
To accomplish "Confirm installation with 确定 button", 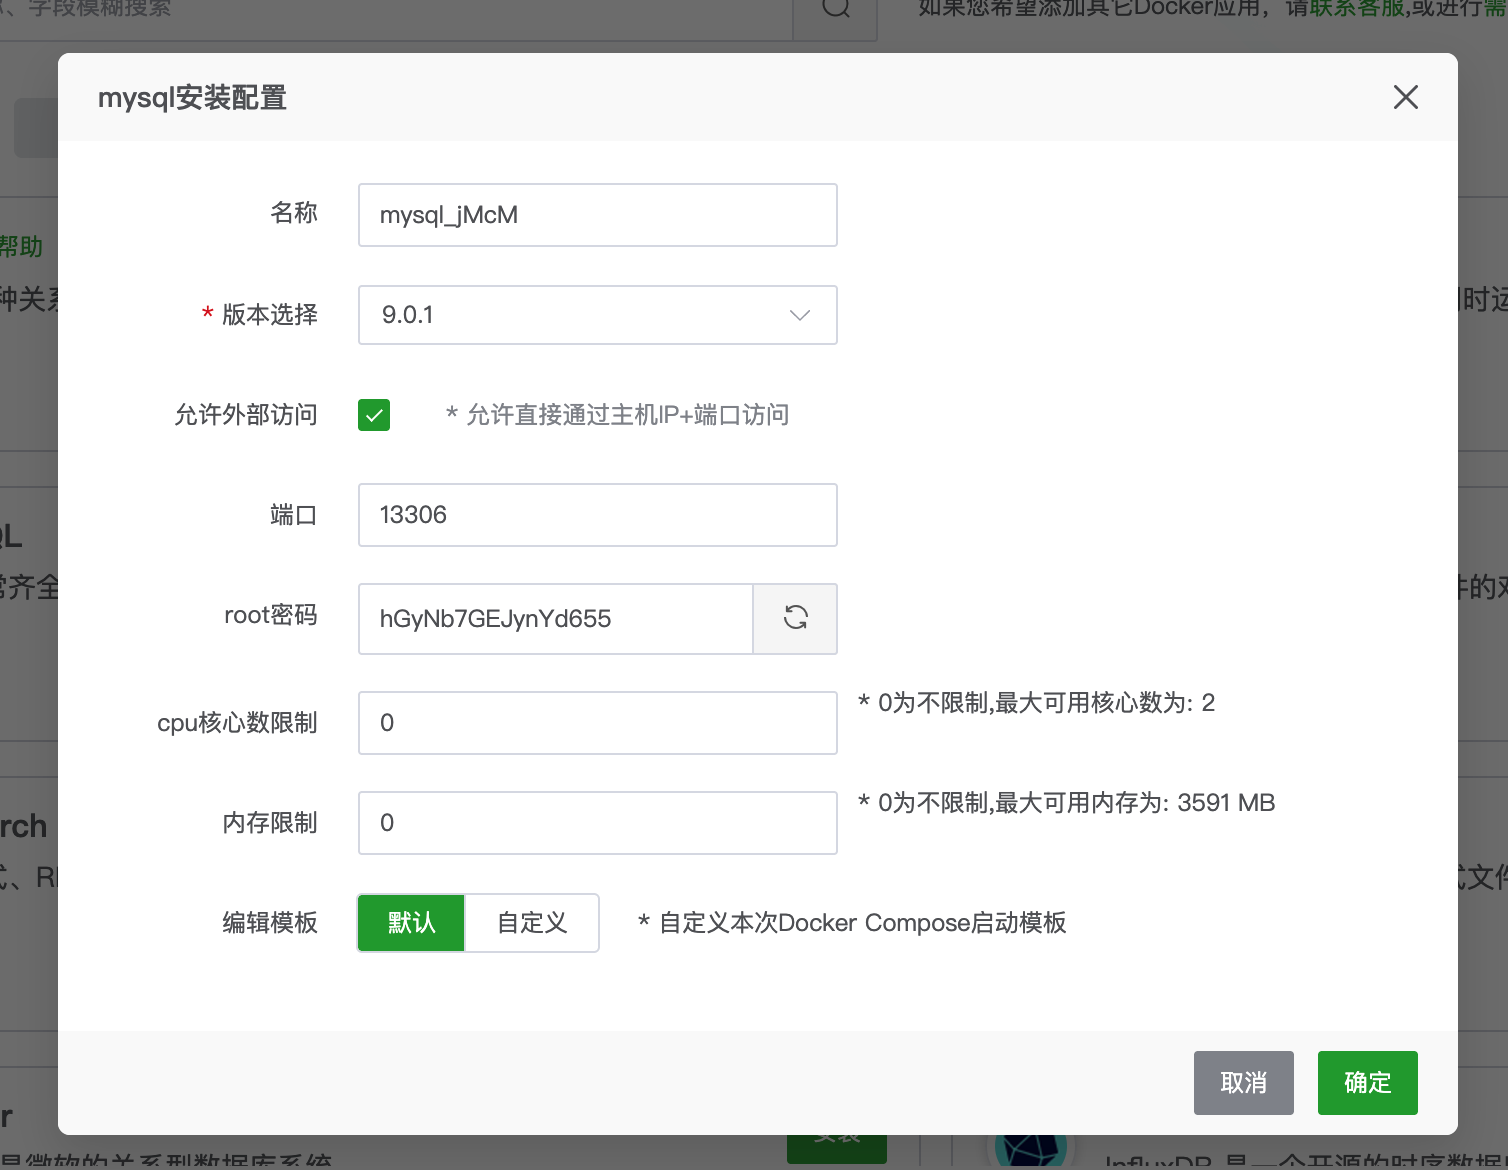I will click(x=1368, y=1082).
